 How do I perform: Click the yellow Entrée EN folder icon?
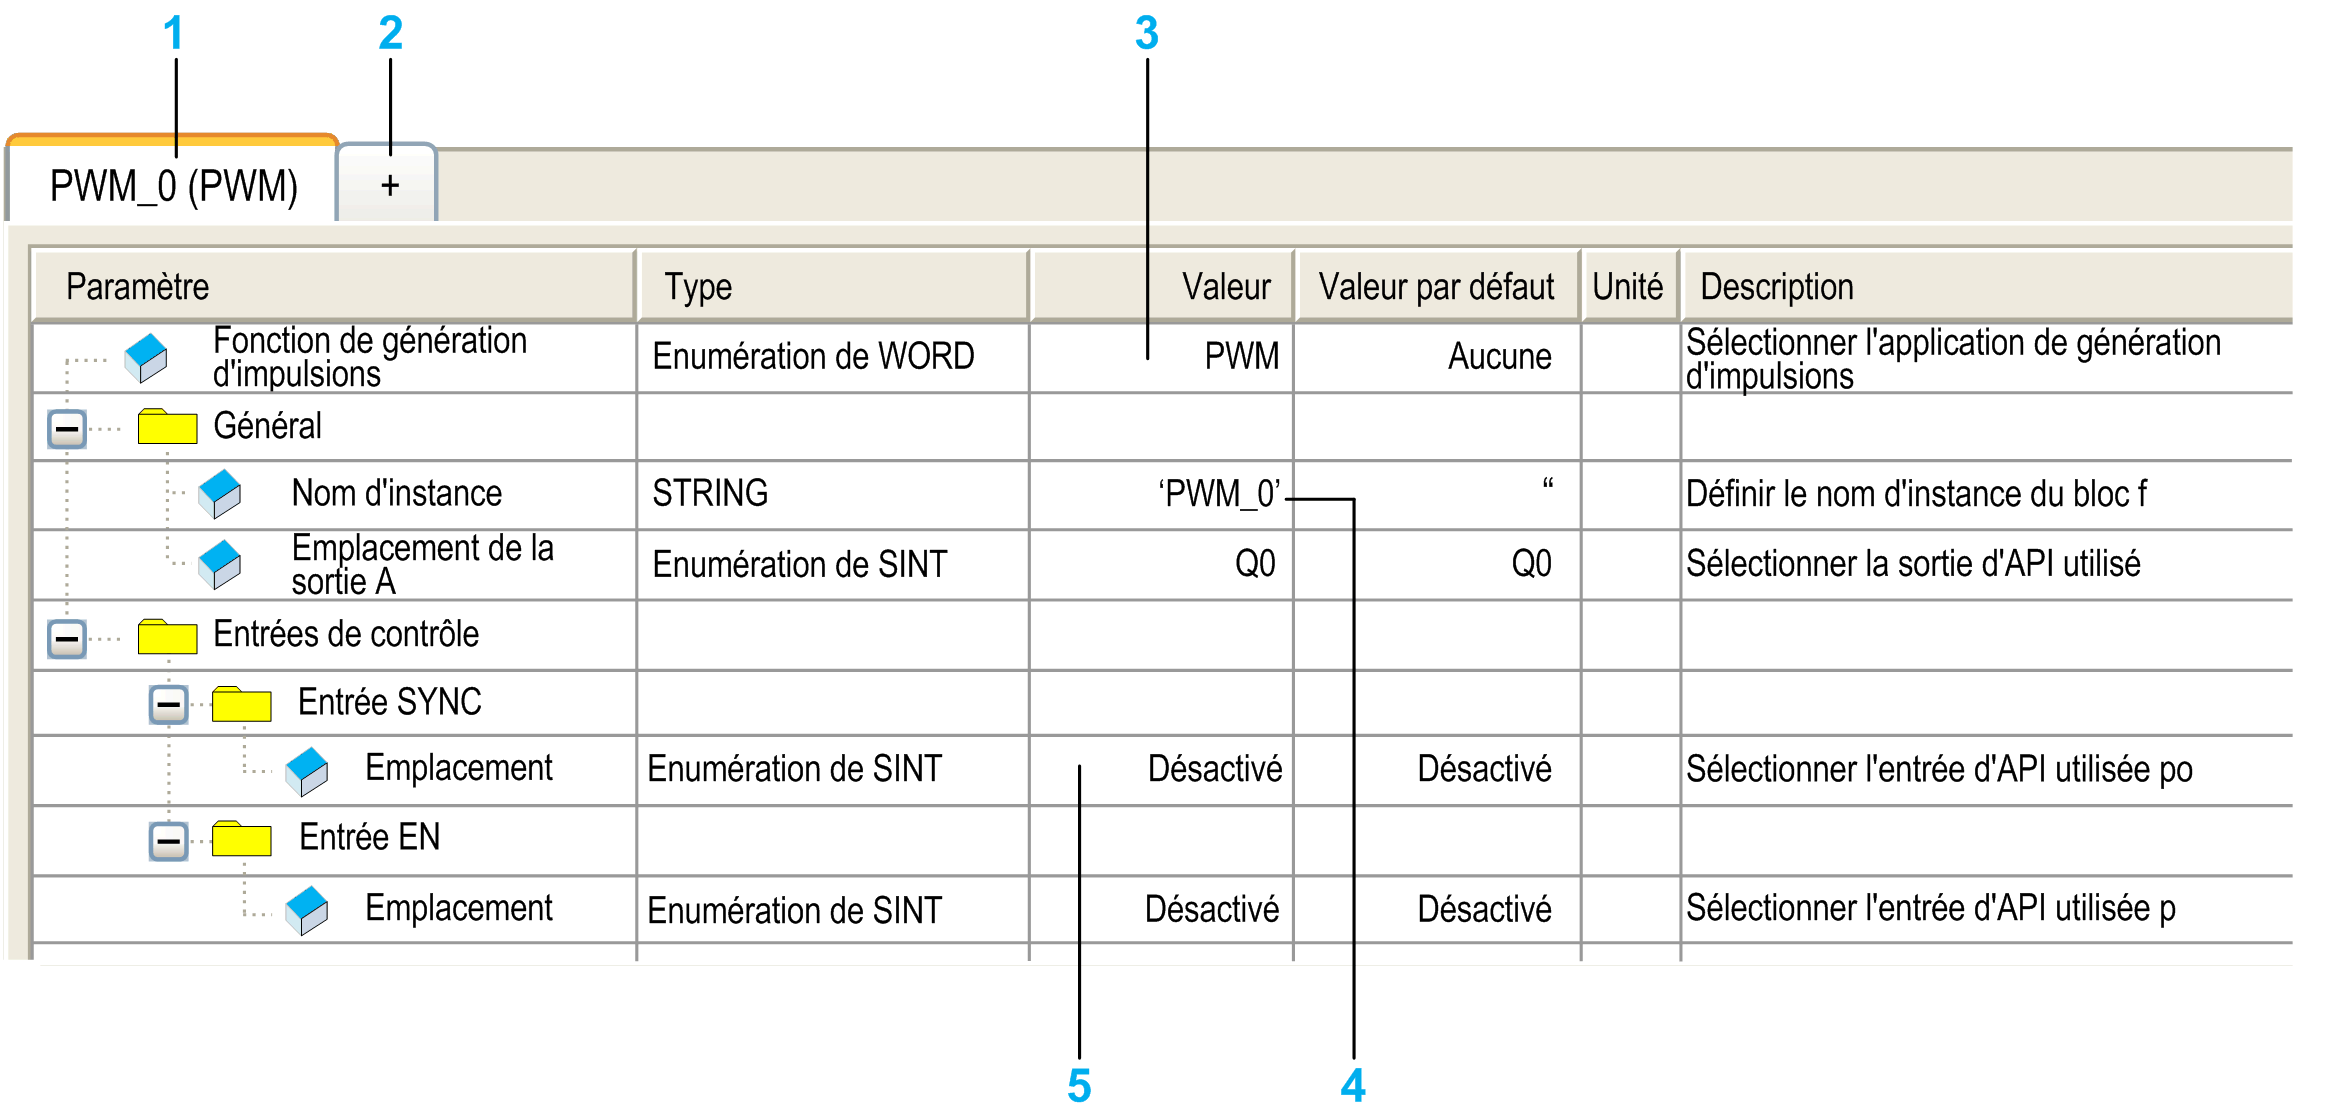[242, 838]
